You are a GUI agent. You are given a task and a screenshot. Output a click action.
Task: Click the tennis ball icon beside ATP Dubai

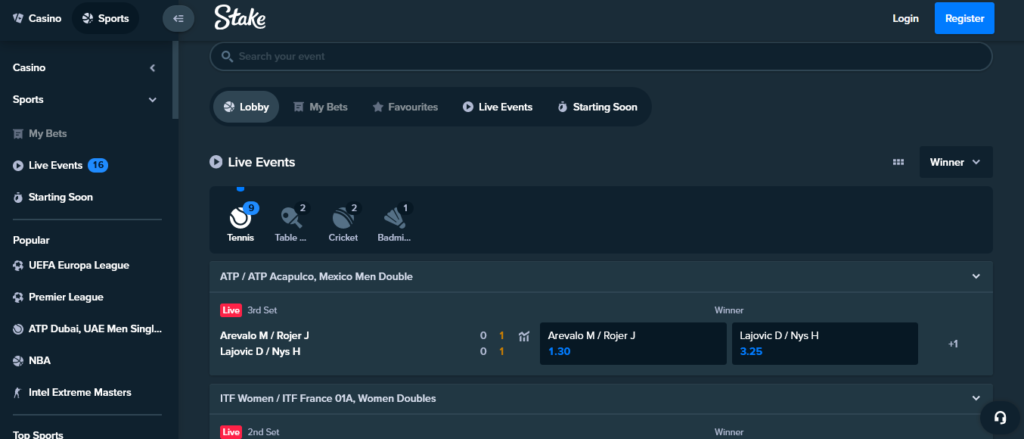(18, 330)
